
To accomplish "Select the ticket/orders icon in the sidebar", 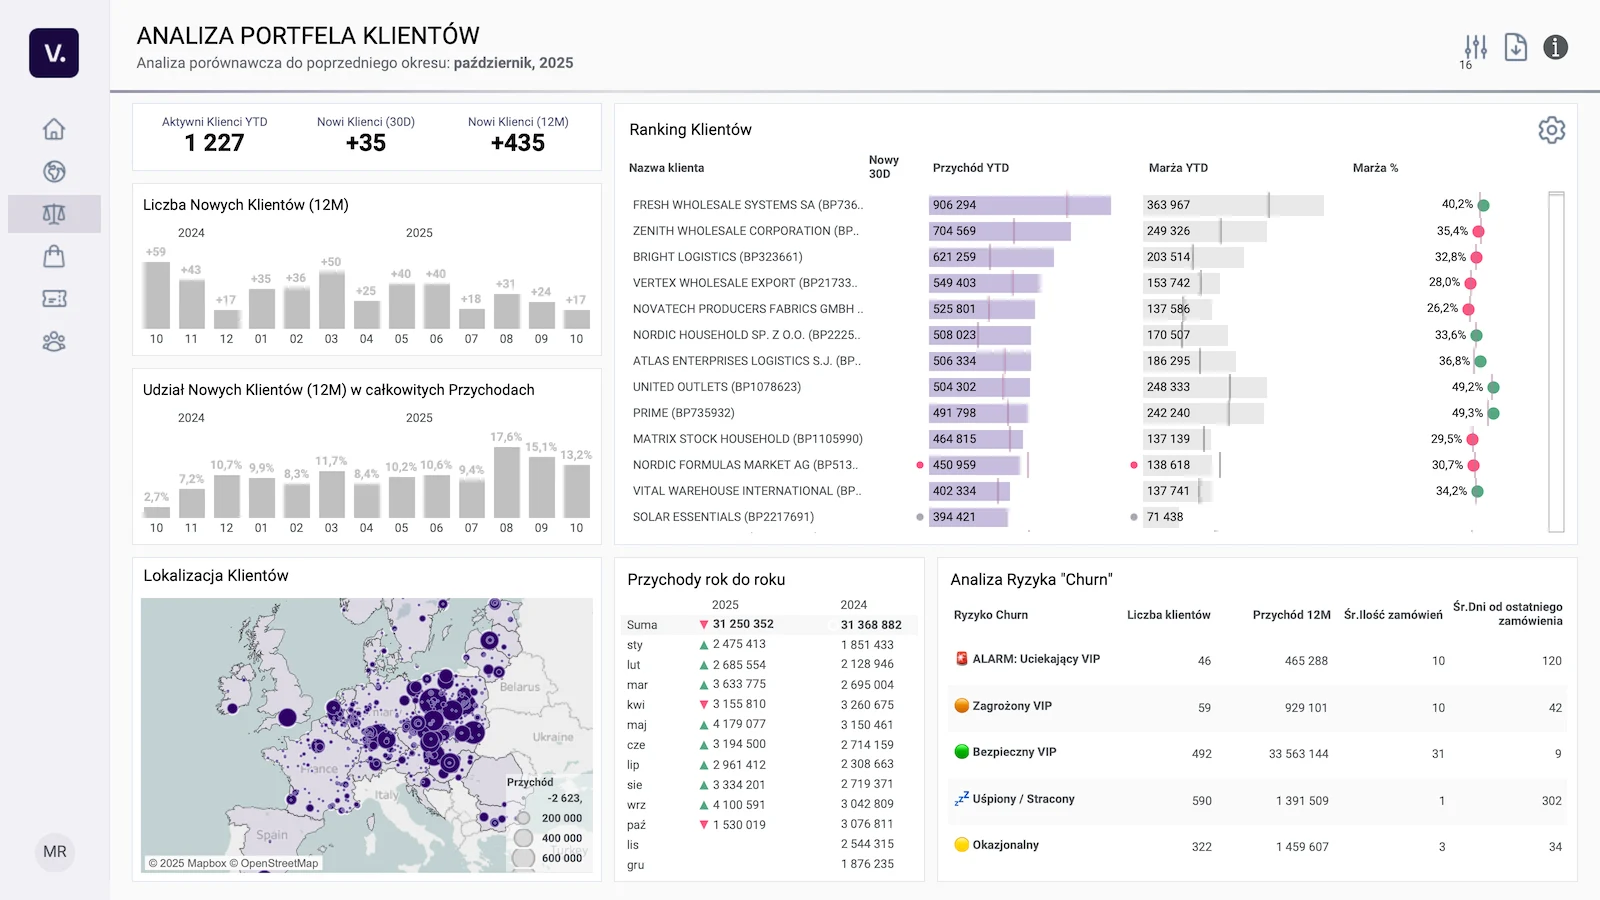I will [54, 298].
